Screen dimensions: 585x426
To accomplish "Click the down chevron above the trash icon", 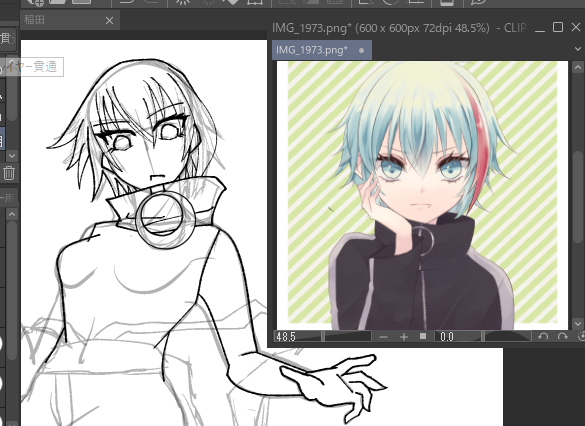I will coord(12,155).
